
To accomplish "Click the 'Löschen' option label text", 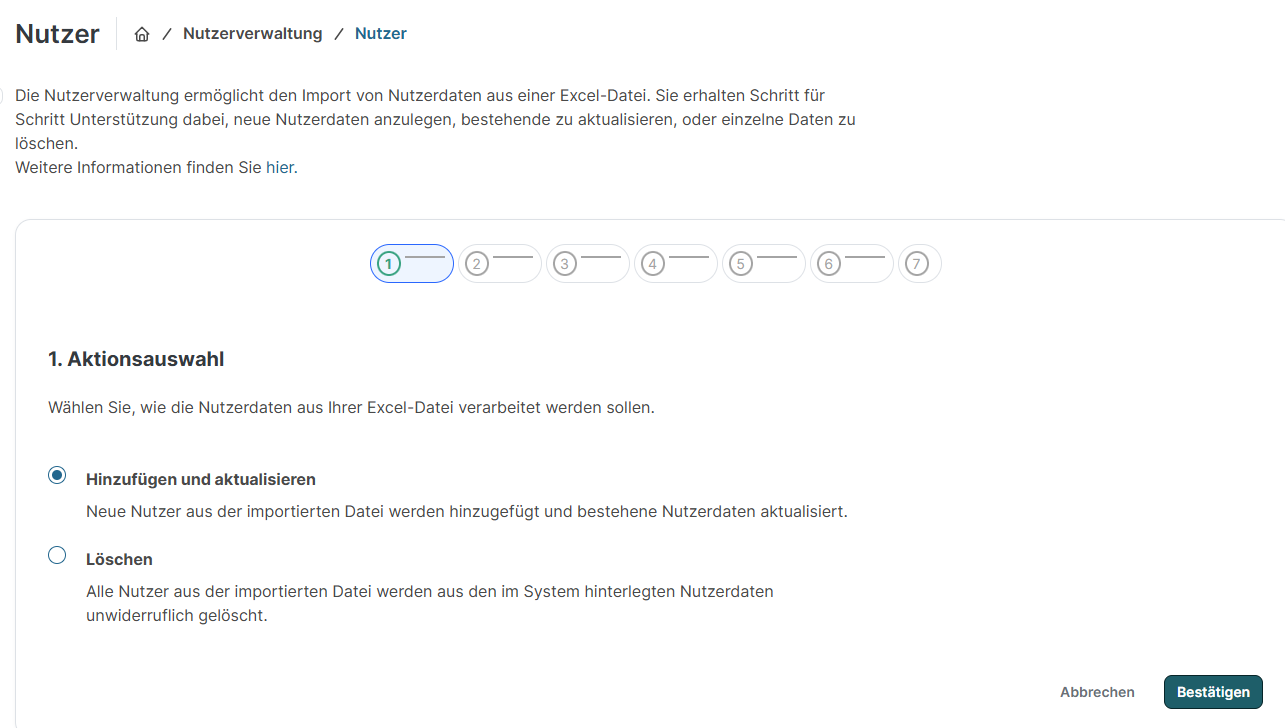I will [x=119, y=560].
